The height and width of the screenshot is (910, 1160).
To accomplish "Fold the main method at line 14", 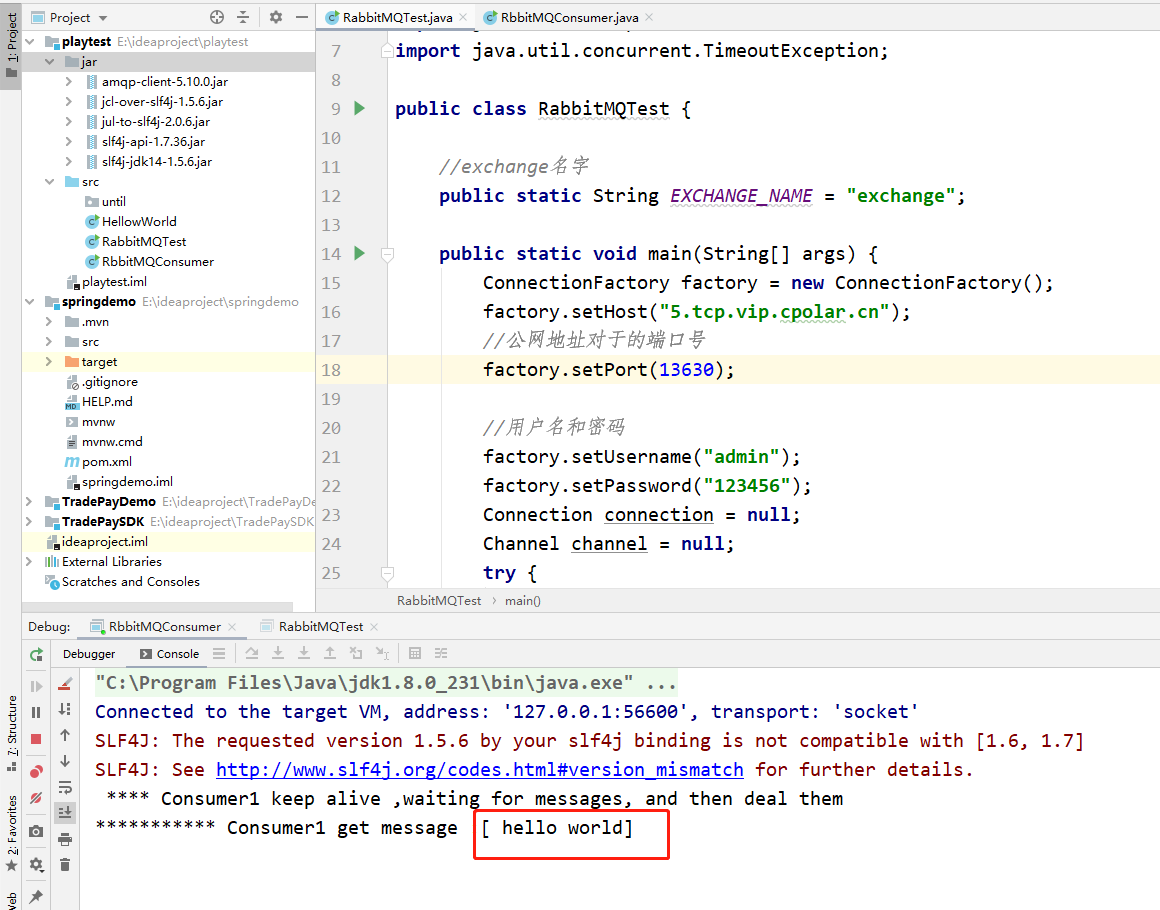I will [x=387, y=254].
